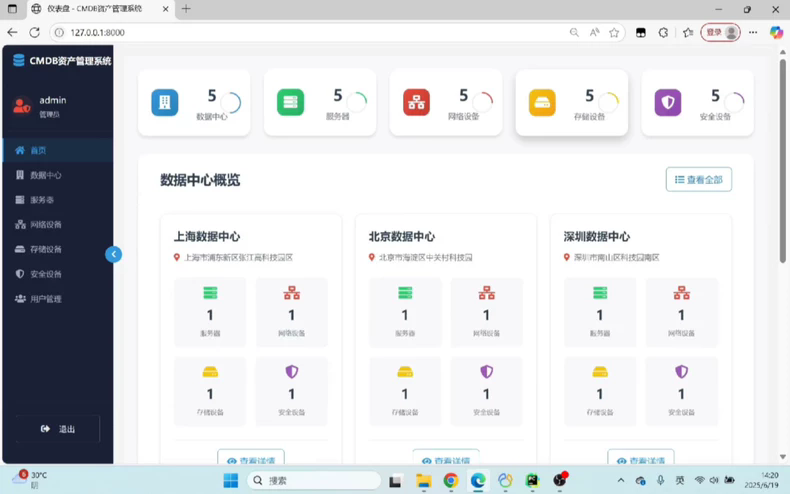This screenshot has height=494, width=790.
Task: Select 网络设备 sidebar menu item
Action: (x=45, y=225)
